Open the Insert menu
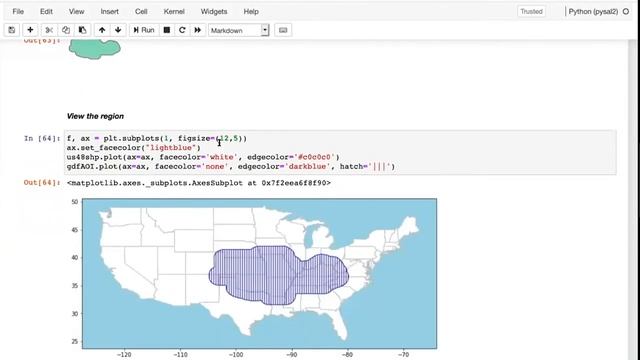 pos(109,11)
